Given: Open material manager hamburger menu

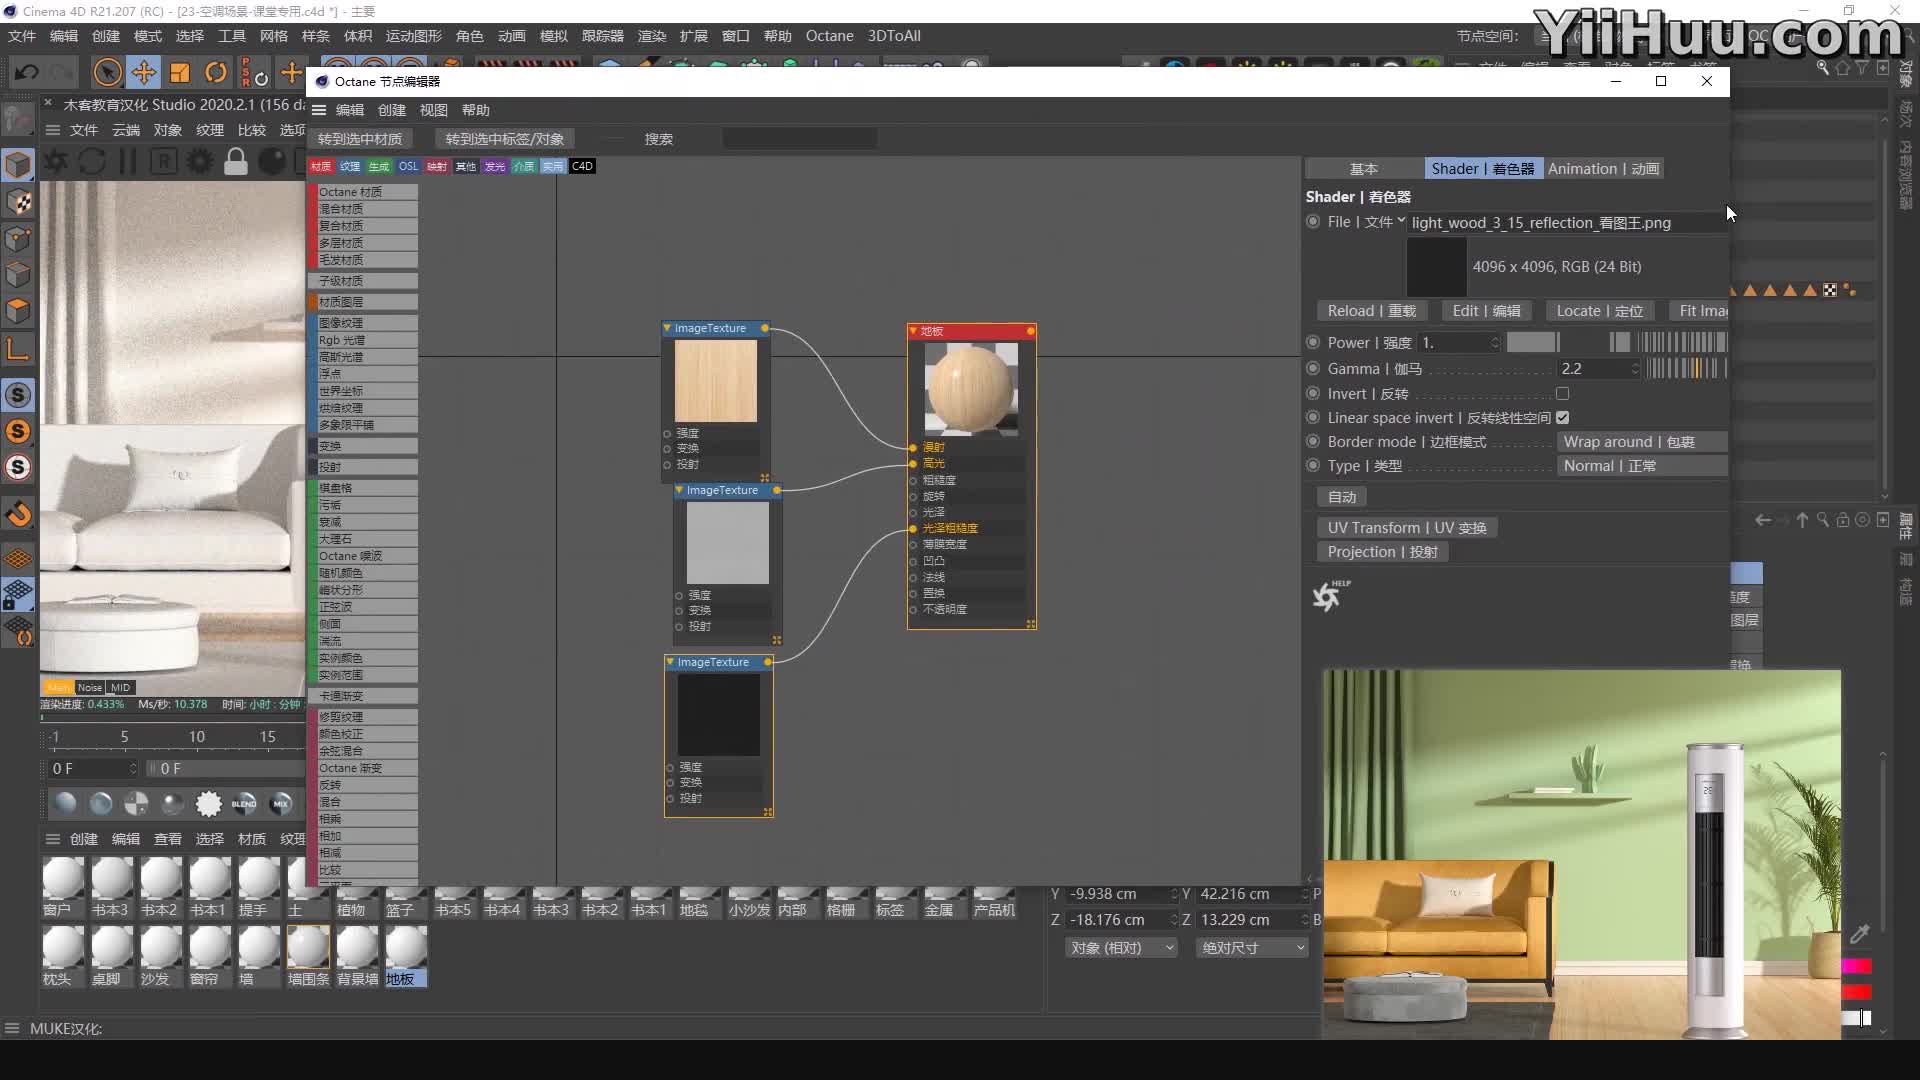Looking at the screenshot, I should tap(53, 839).
